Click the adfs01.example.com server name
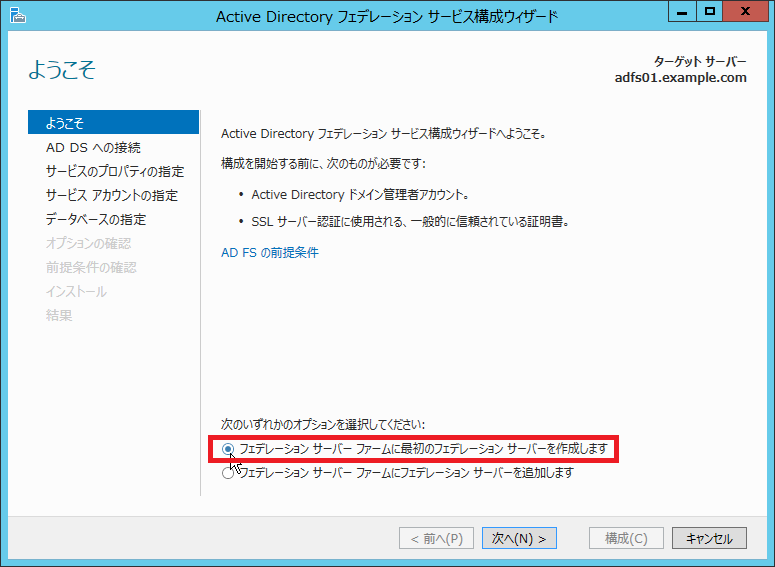 click(x=681, y=78)
